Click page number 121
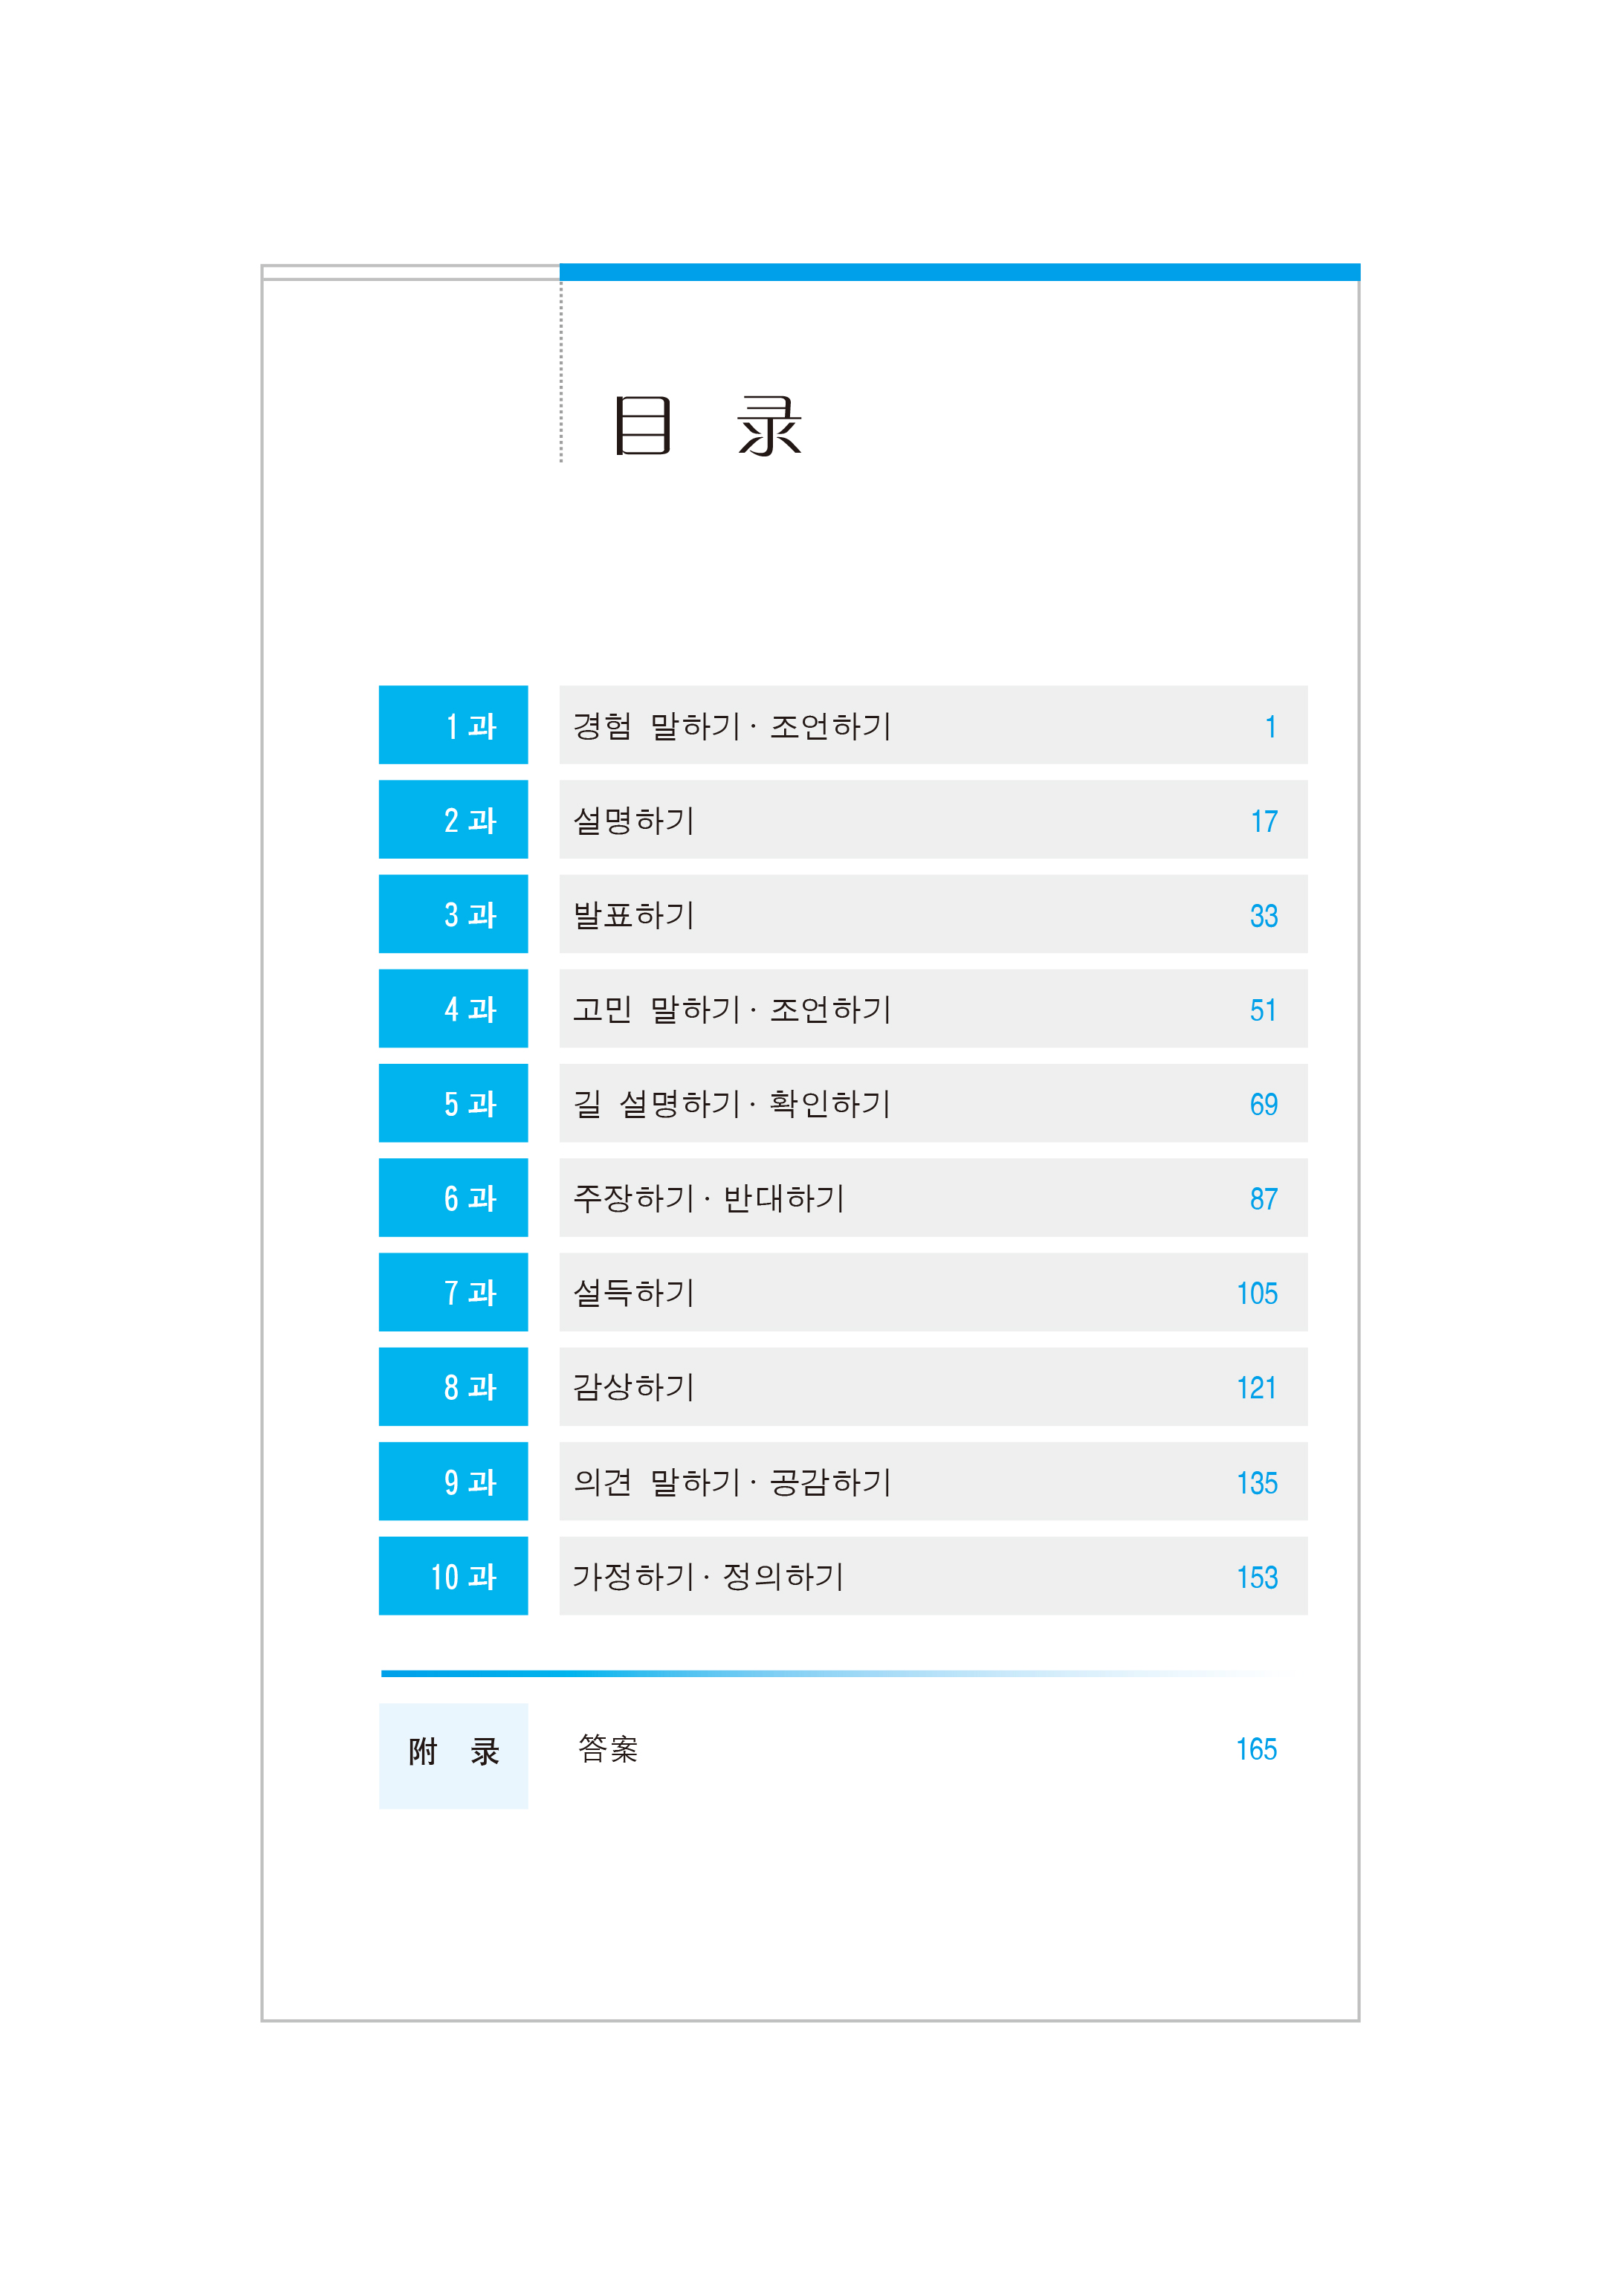This screenshot has height=2283, width=1624. tap(1256, 1388)
